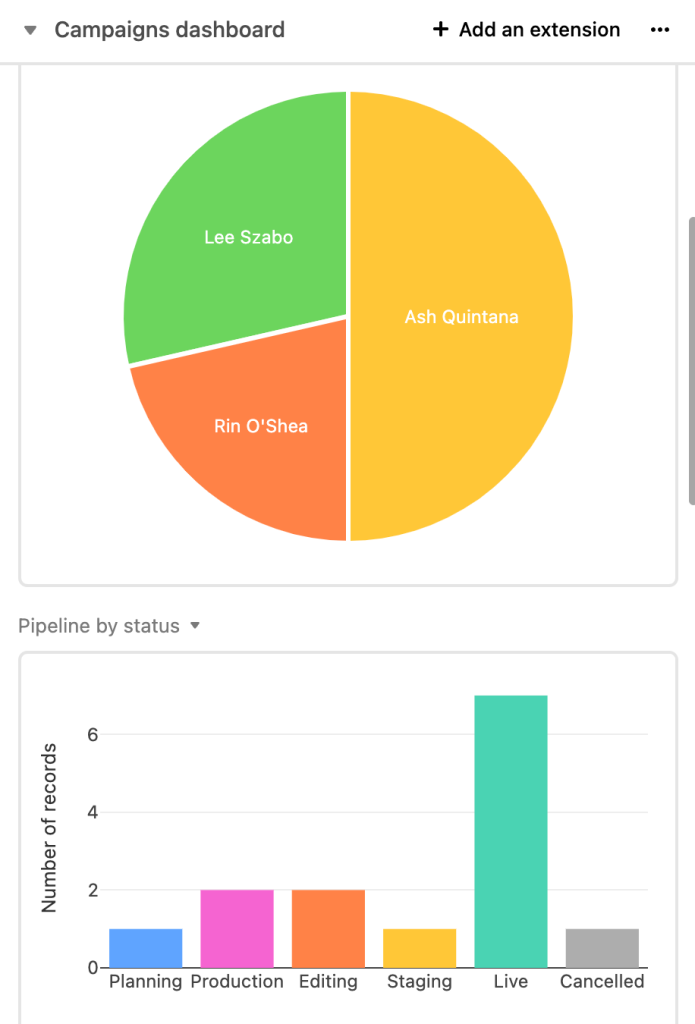This screenshot has width=695, height=1024.
Task: Click the Pipeline by status title
Action: pyautogui.click(x=99, y=626)
